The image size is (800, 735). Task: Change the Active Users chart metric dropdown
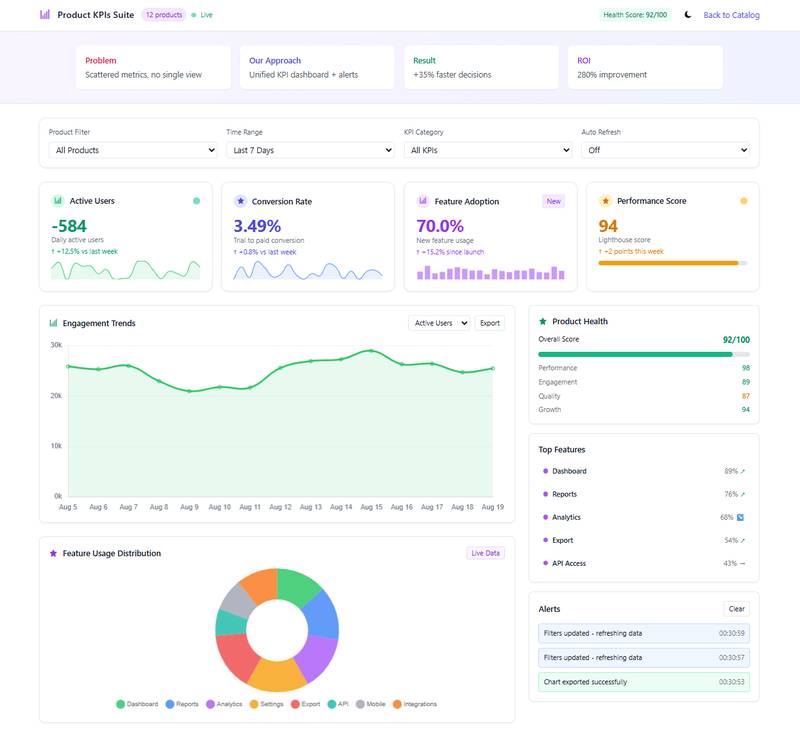pos(439,323)
